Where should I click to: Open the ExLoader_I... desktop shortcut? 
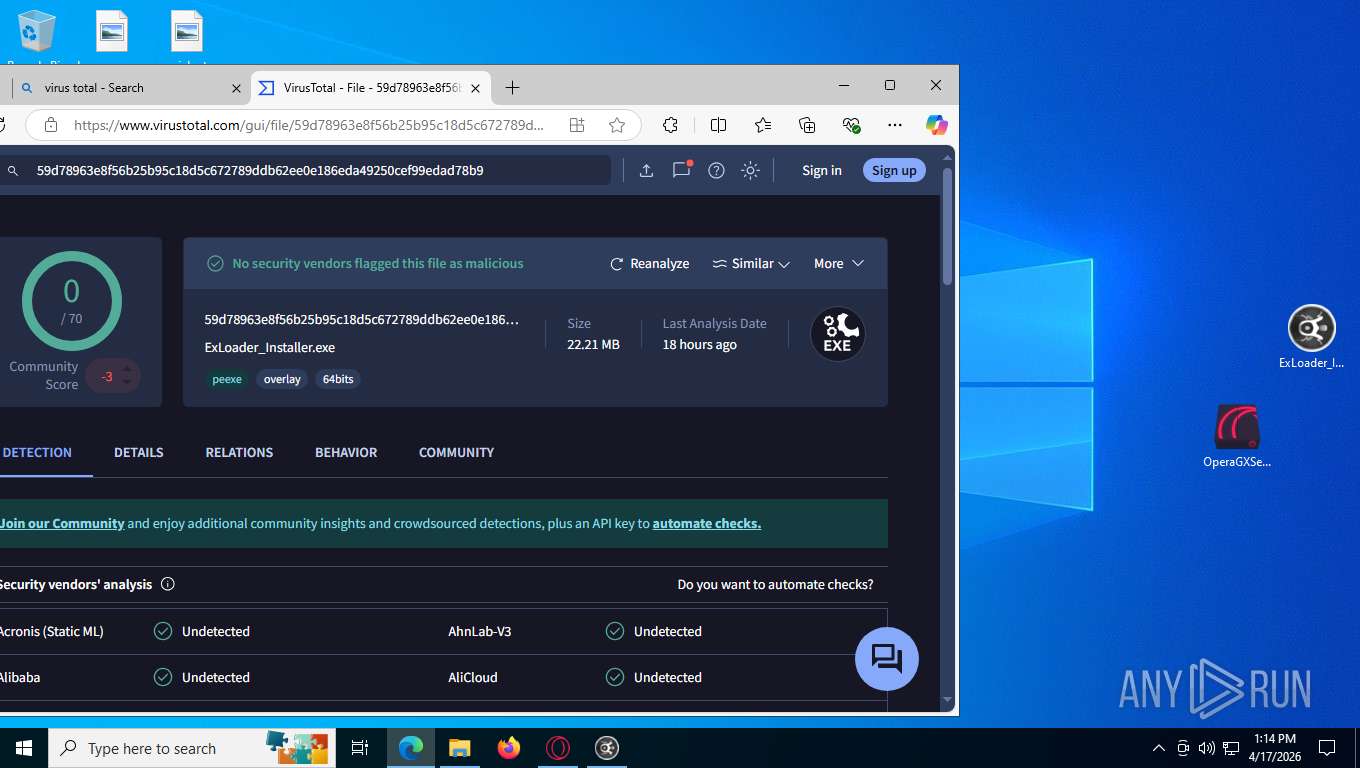(1311, 337)
